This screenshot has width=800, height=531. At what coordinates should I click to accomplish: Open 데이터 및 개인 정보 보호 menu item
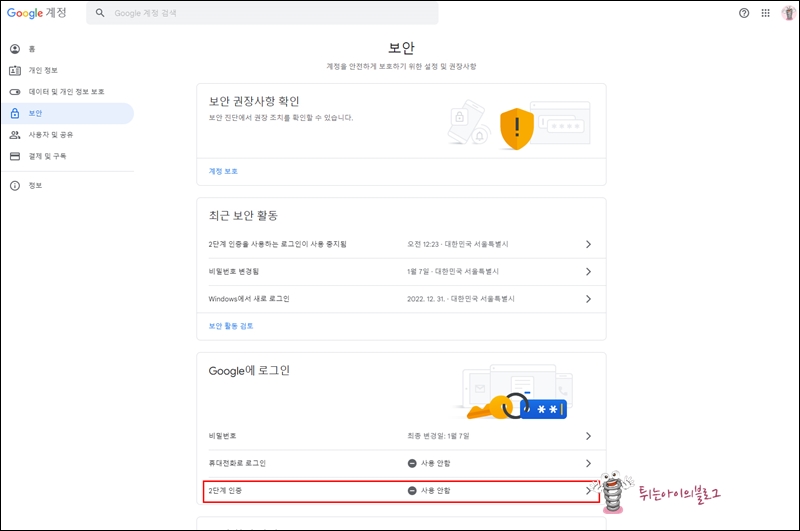[x=66, y=92]
